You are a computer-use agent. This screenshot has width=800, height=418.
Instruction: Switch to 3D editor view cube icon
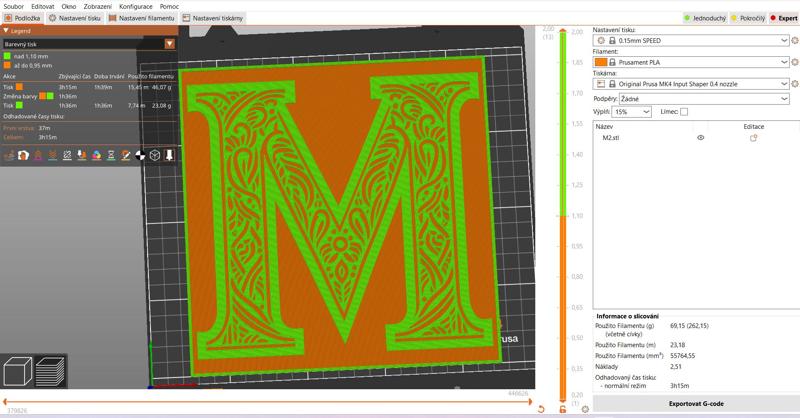coord(17,371)
